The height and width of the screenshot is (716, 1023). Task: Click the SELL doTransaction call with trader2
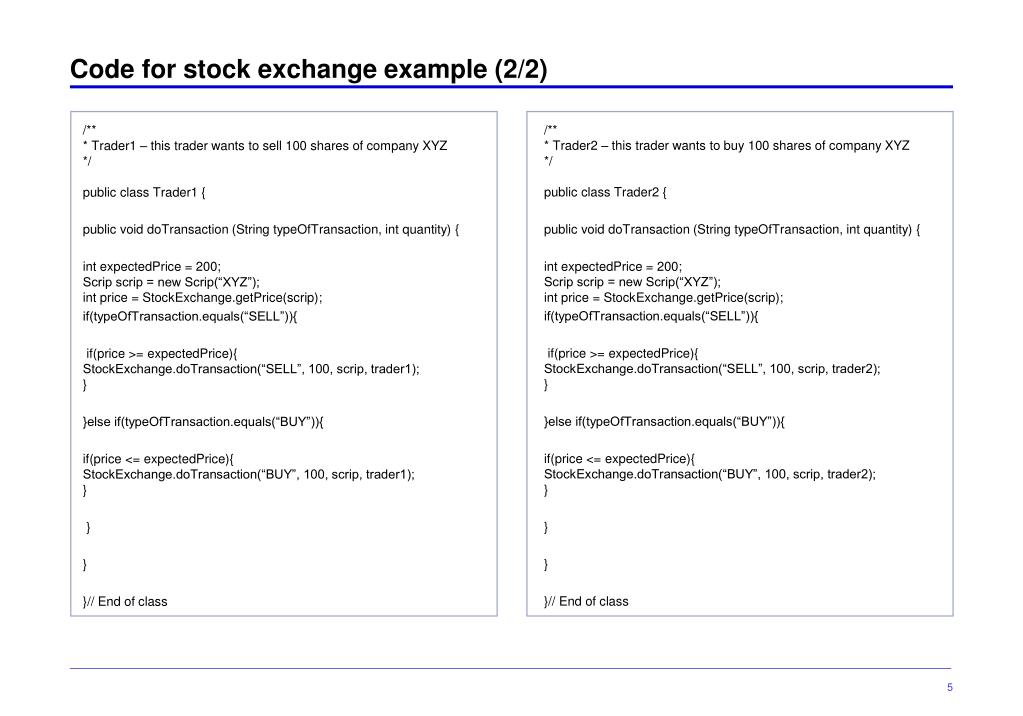712,369
